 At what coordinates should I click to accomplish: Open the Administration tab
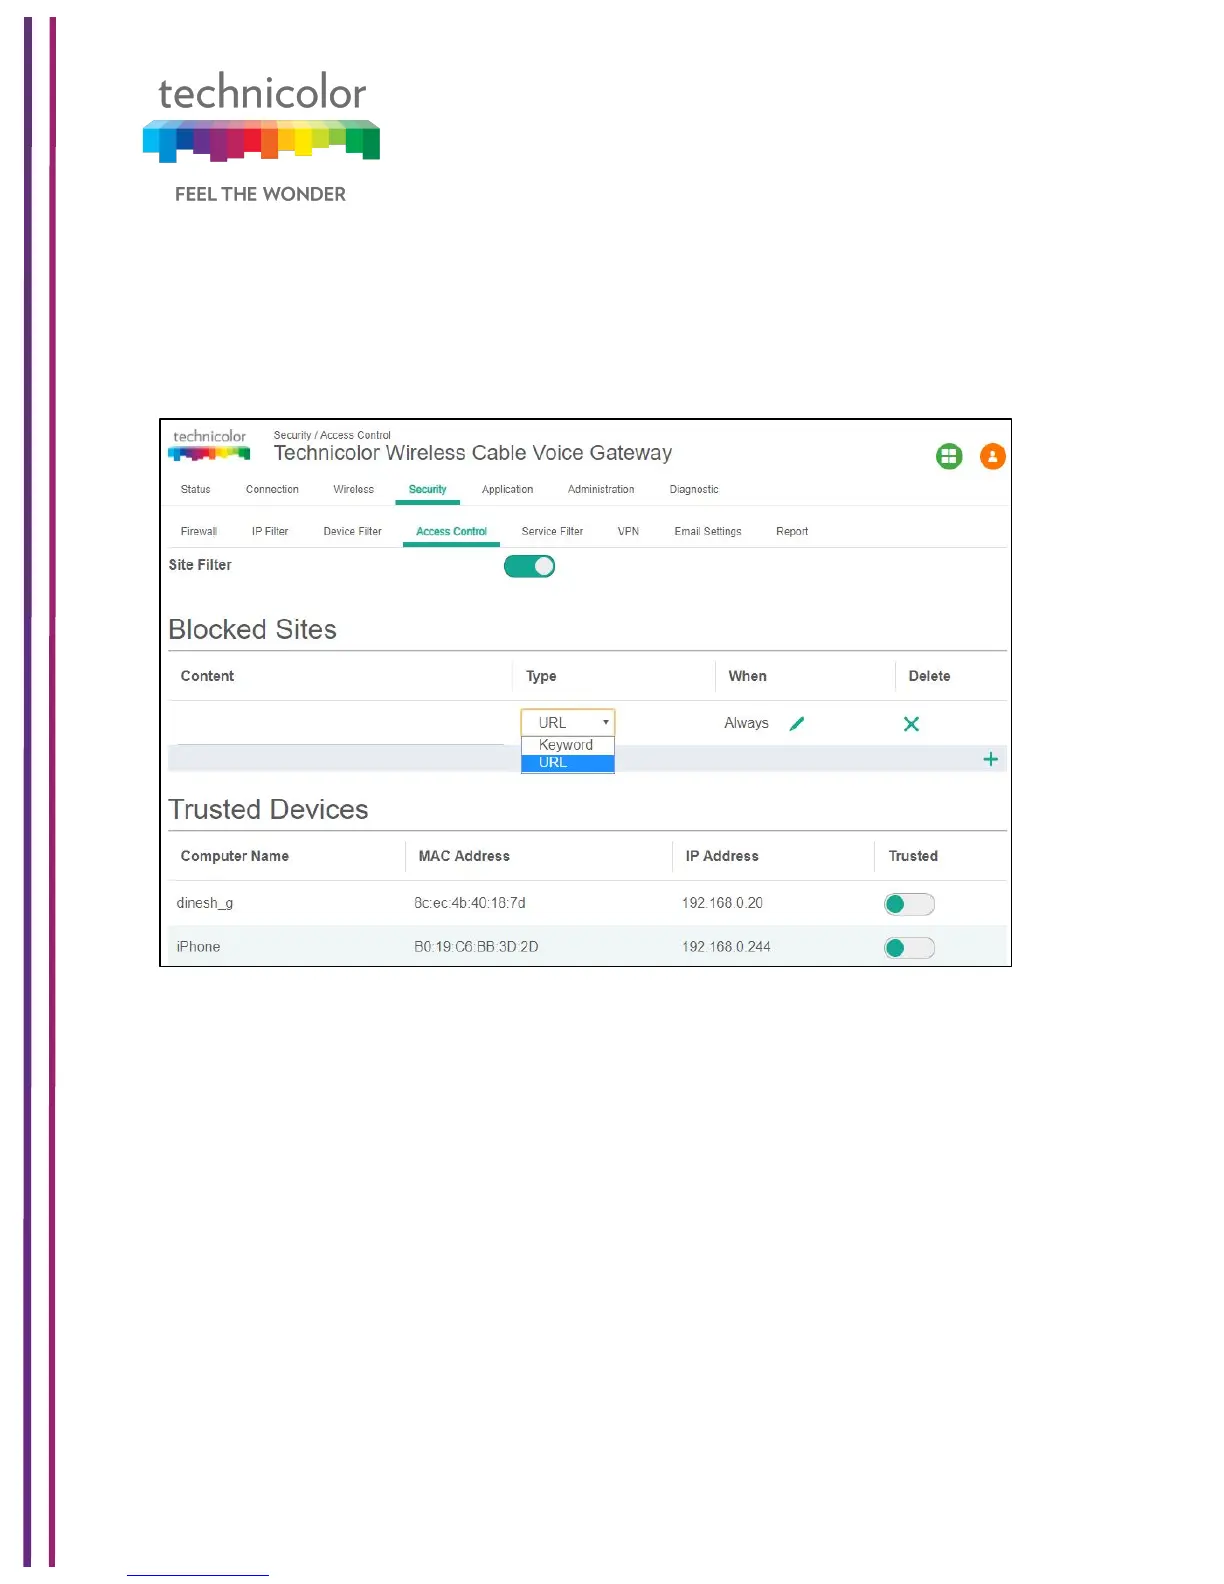[x=601, y=489]
